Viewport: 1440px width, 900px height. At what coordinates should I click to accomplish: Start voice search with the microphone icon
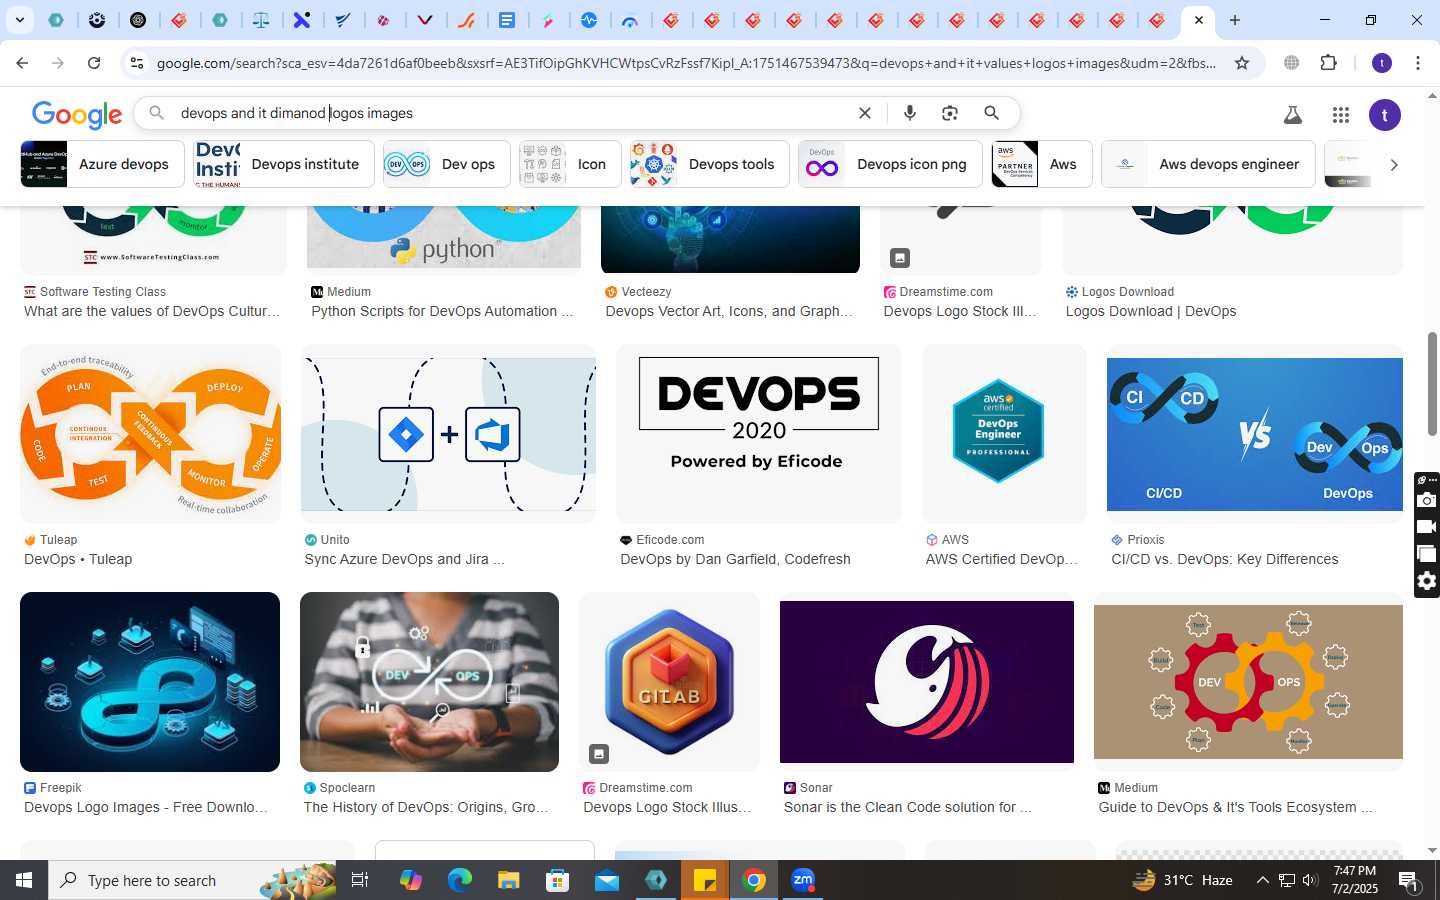tap(910, 113)
